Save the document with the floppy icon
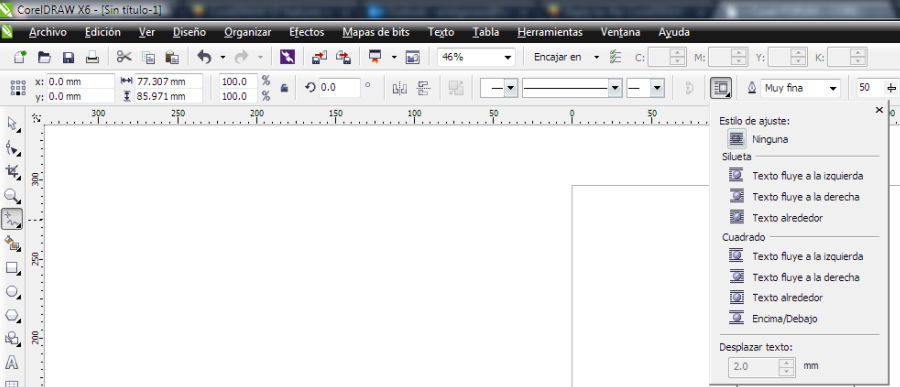This screenshot has width=900, height=387. click(69, 57)
